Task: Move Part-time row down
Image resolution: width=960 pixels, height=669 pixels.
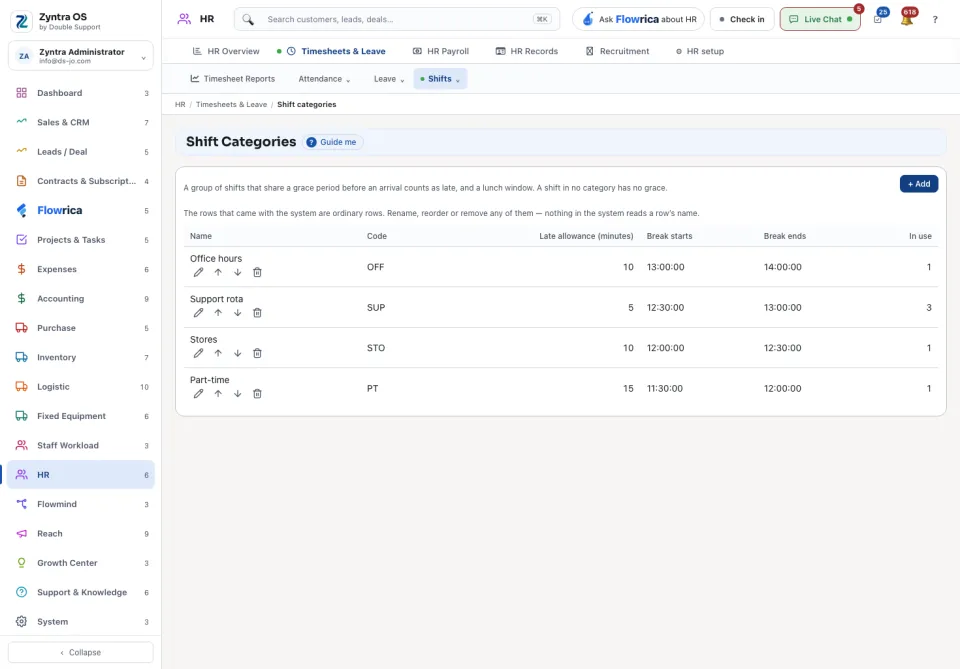Action: pyautogui.click(x=238, y=394)
